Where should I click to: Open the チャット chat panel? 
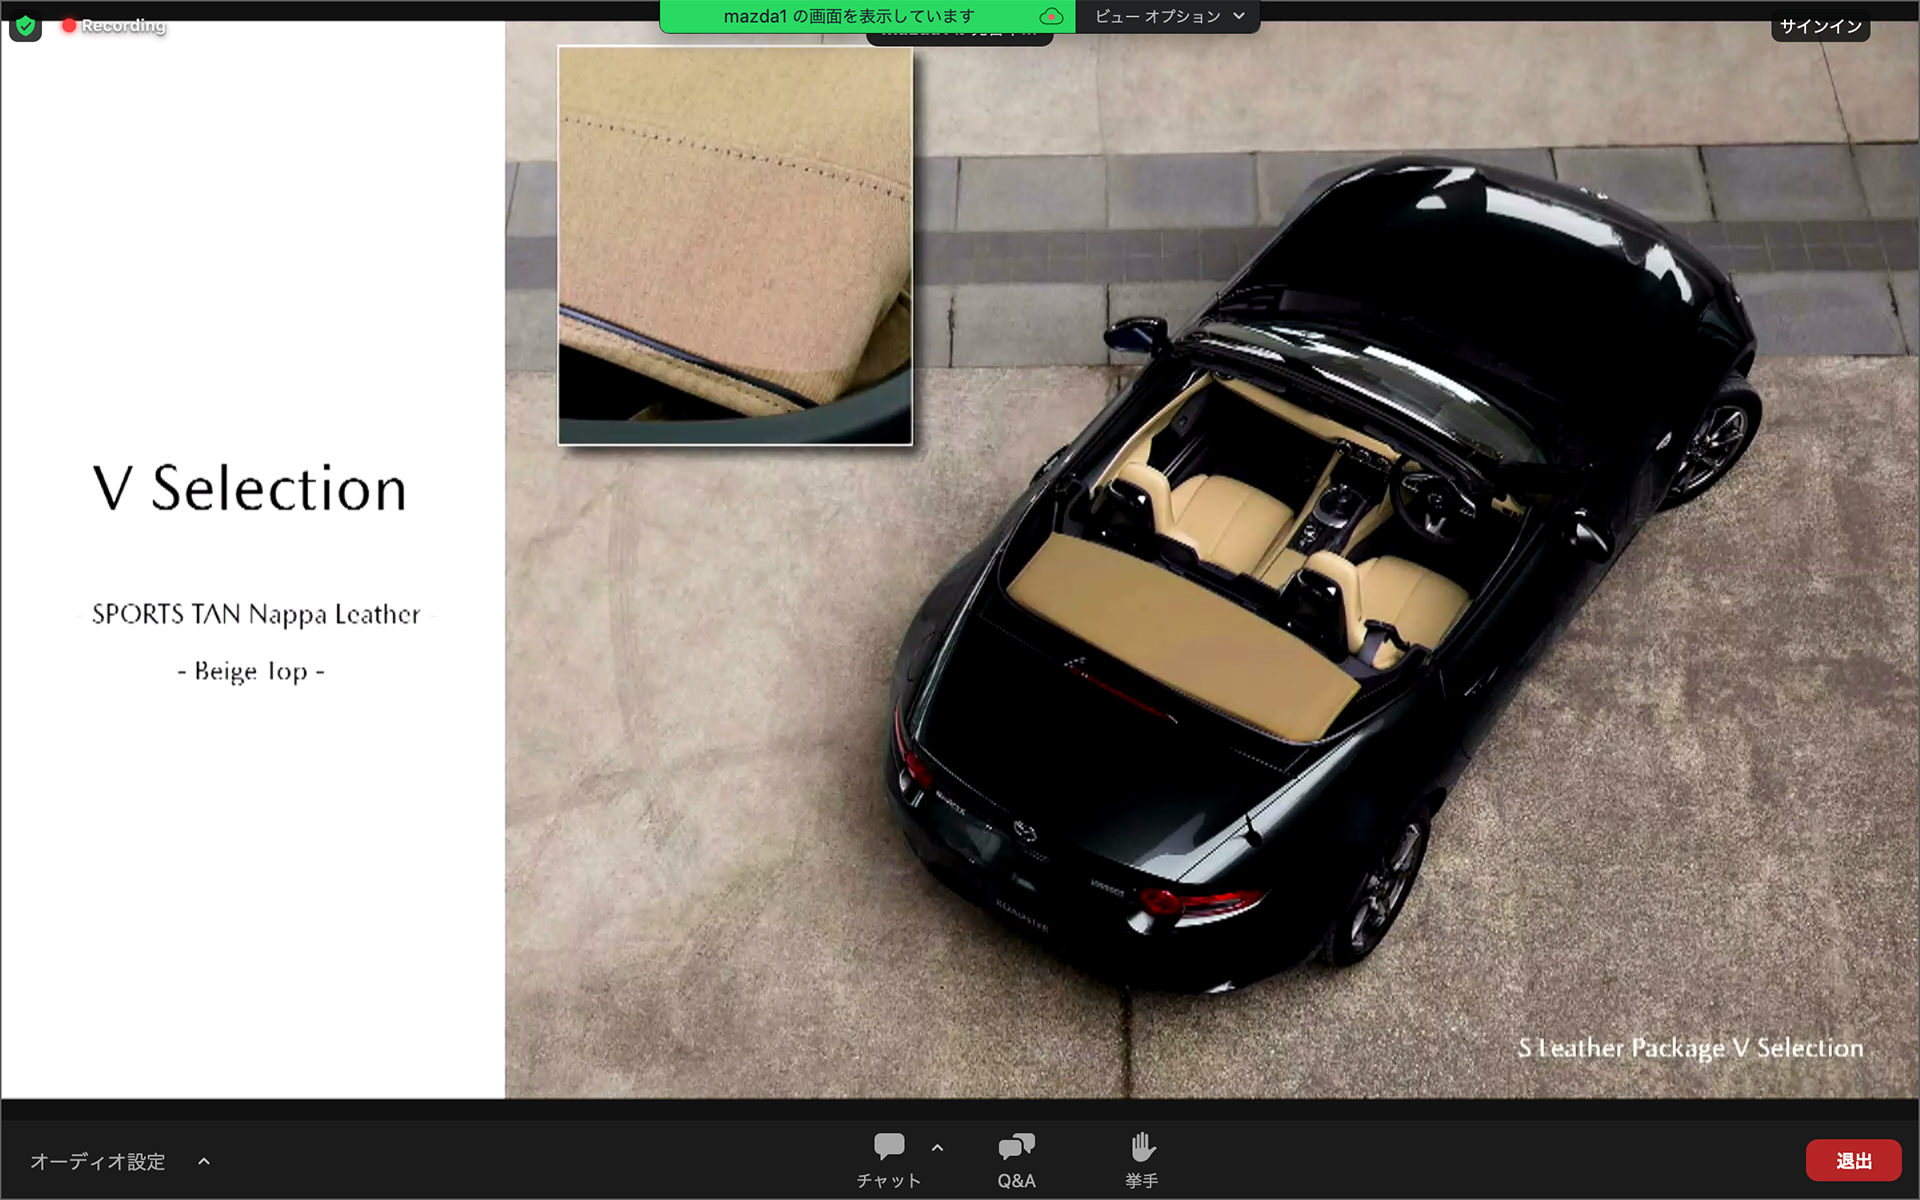[x=888, y=1160]
